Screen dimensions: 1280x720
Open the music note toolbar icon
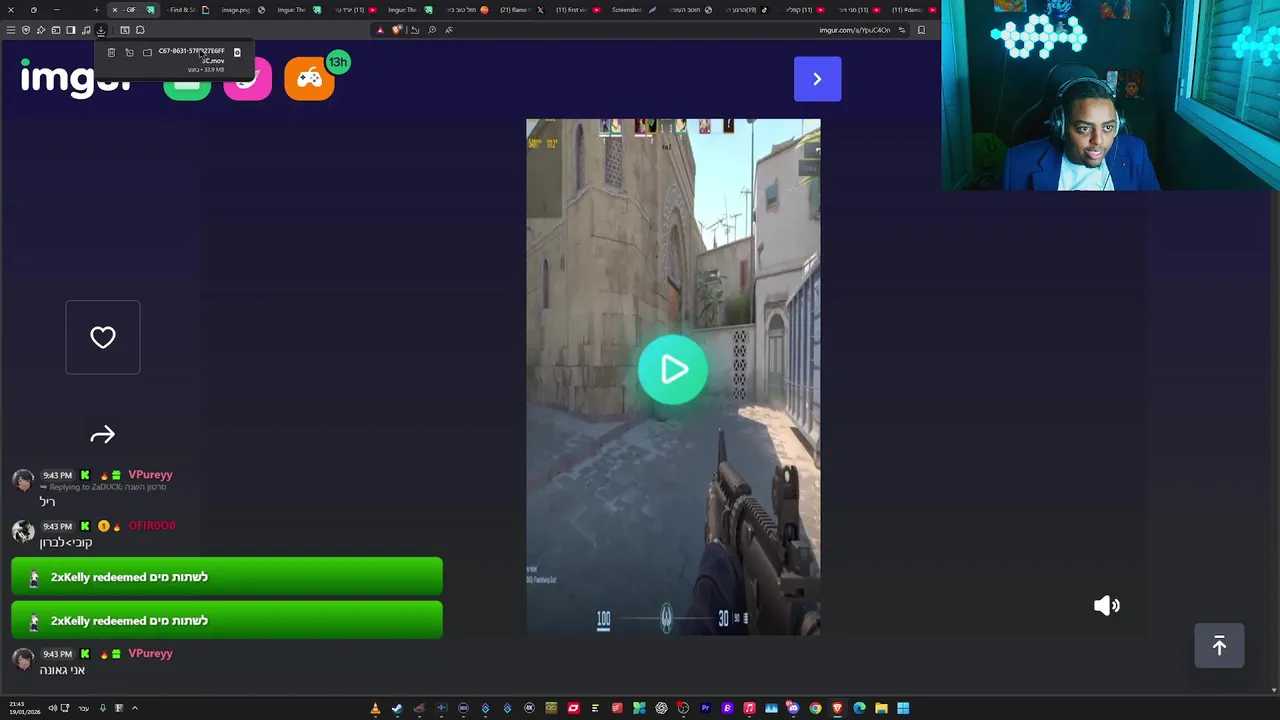click(x=86, y=30)
